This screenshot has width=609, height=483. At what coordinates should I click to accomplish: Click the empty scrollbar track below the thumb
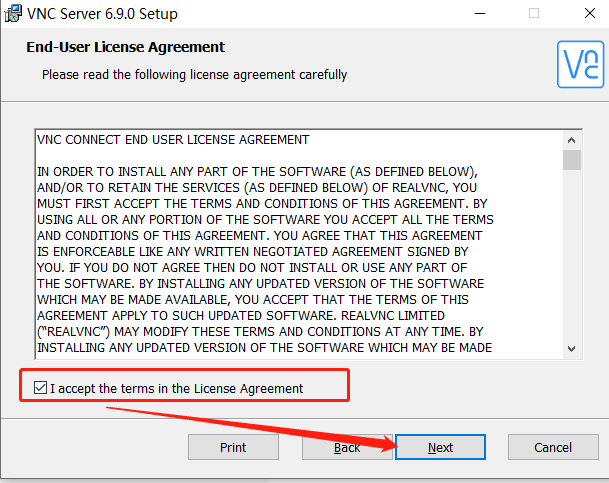572,260
